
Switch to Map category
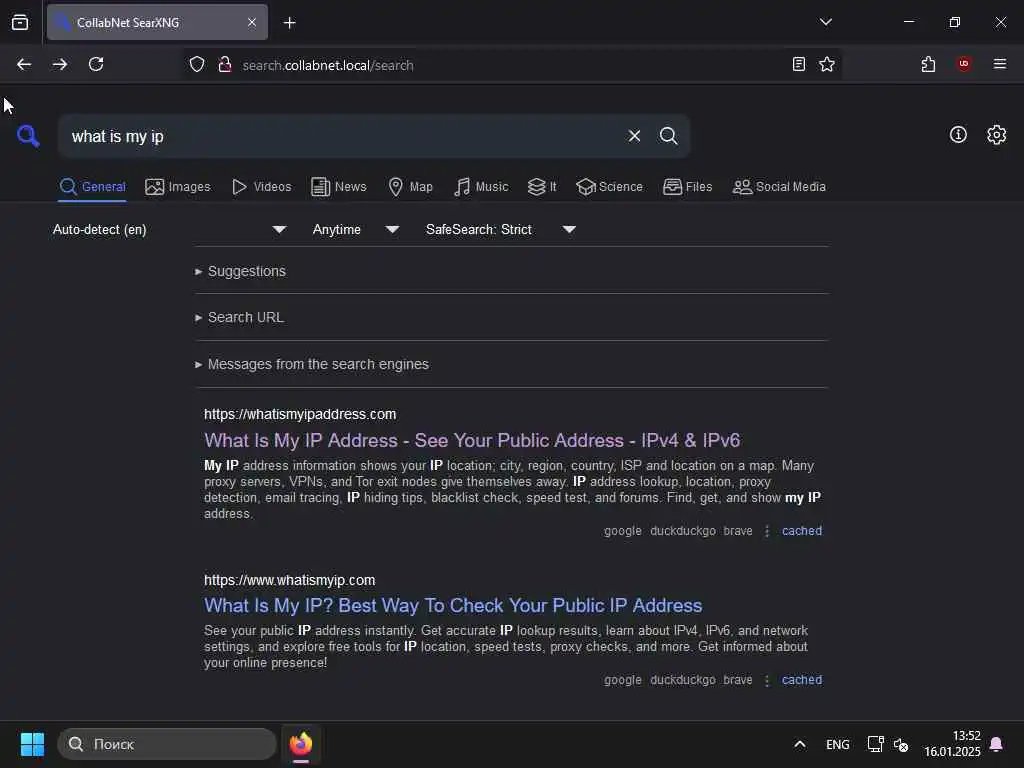point(410,187)
